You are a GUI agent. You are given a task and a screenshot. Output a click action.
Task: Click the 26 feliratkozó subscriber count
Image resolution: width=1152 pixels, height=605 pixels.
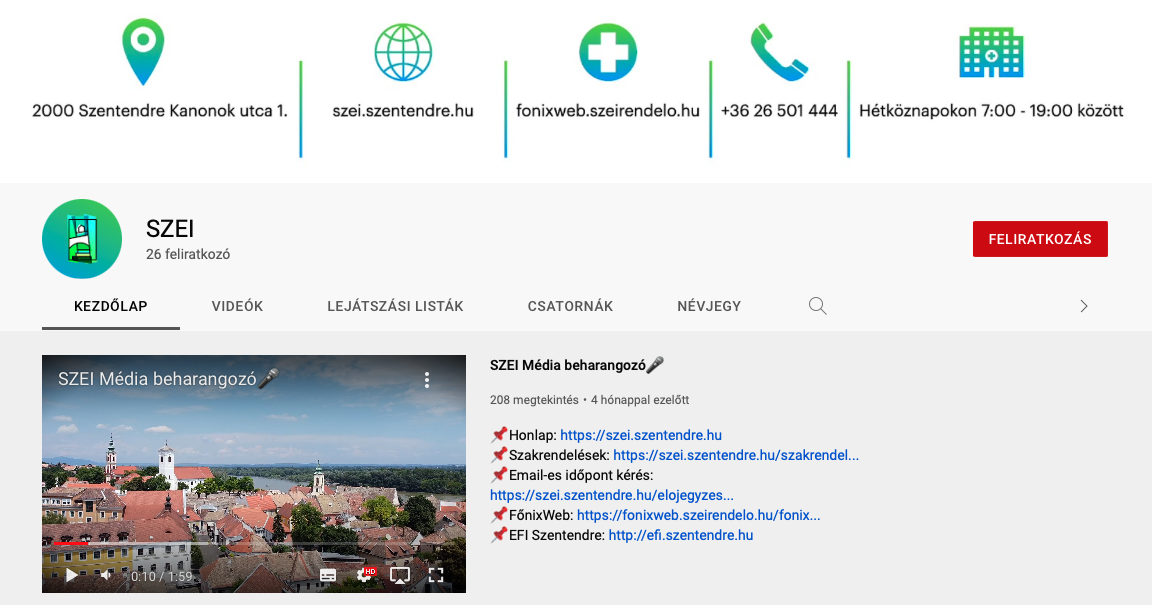188,254
